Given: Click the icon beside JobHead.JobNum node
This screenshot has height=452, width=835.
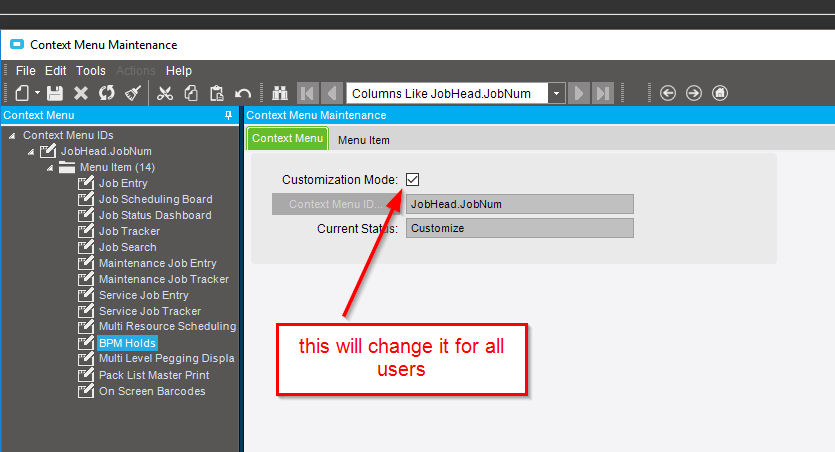Looking at the screenshot, I should point(48,151).
